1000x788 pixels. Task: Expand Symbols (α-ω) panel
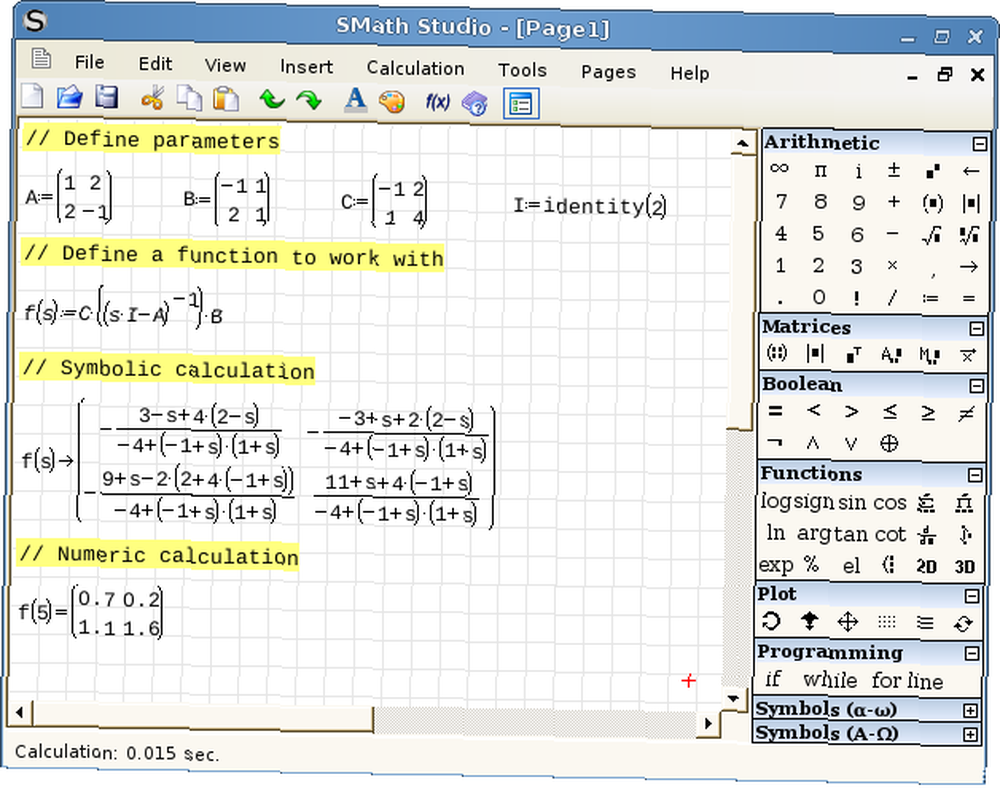pos(970,710)
